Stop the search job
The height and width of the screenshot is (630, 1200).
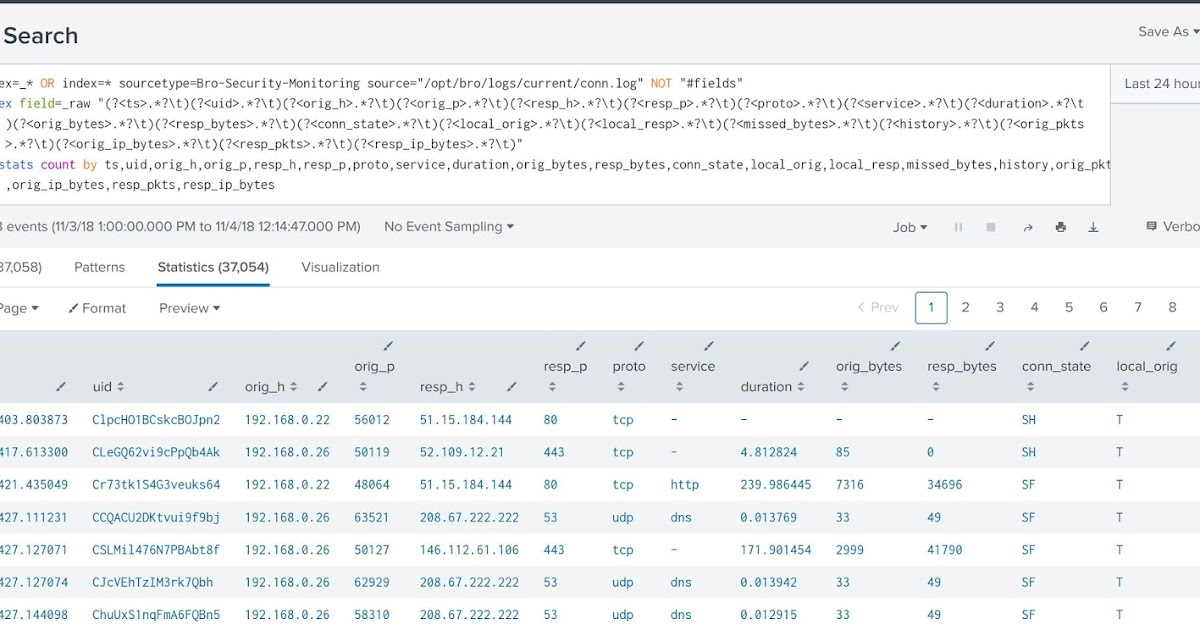pyautogui.click(x=990, y=227)
